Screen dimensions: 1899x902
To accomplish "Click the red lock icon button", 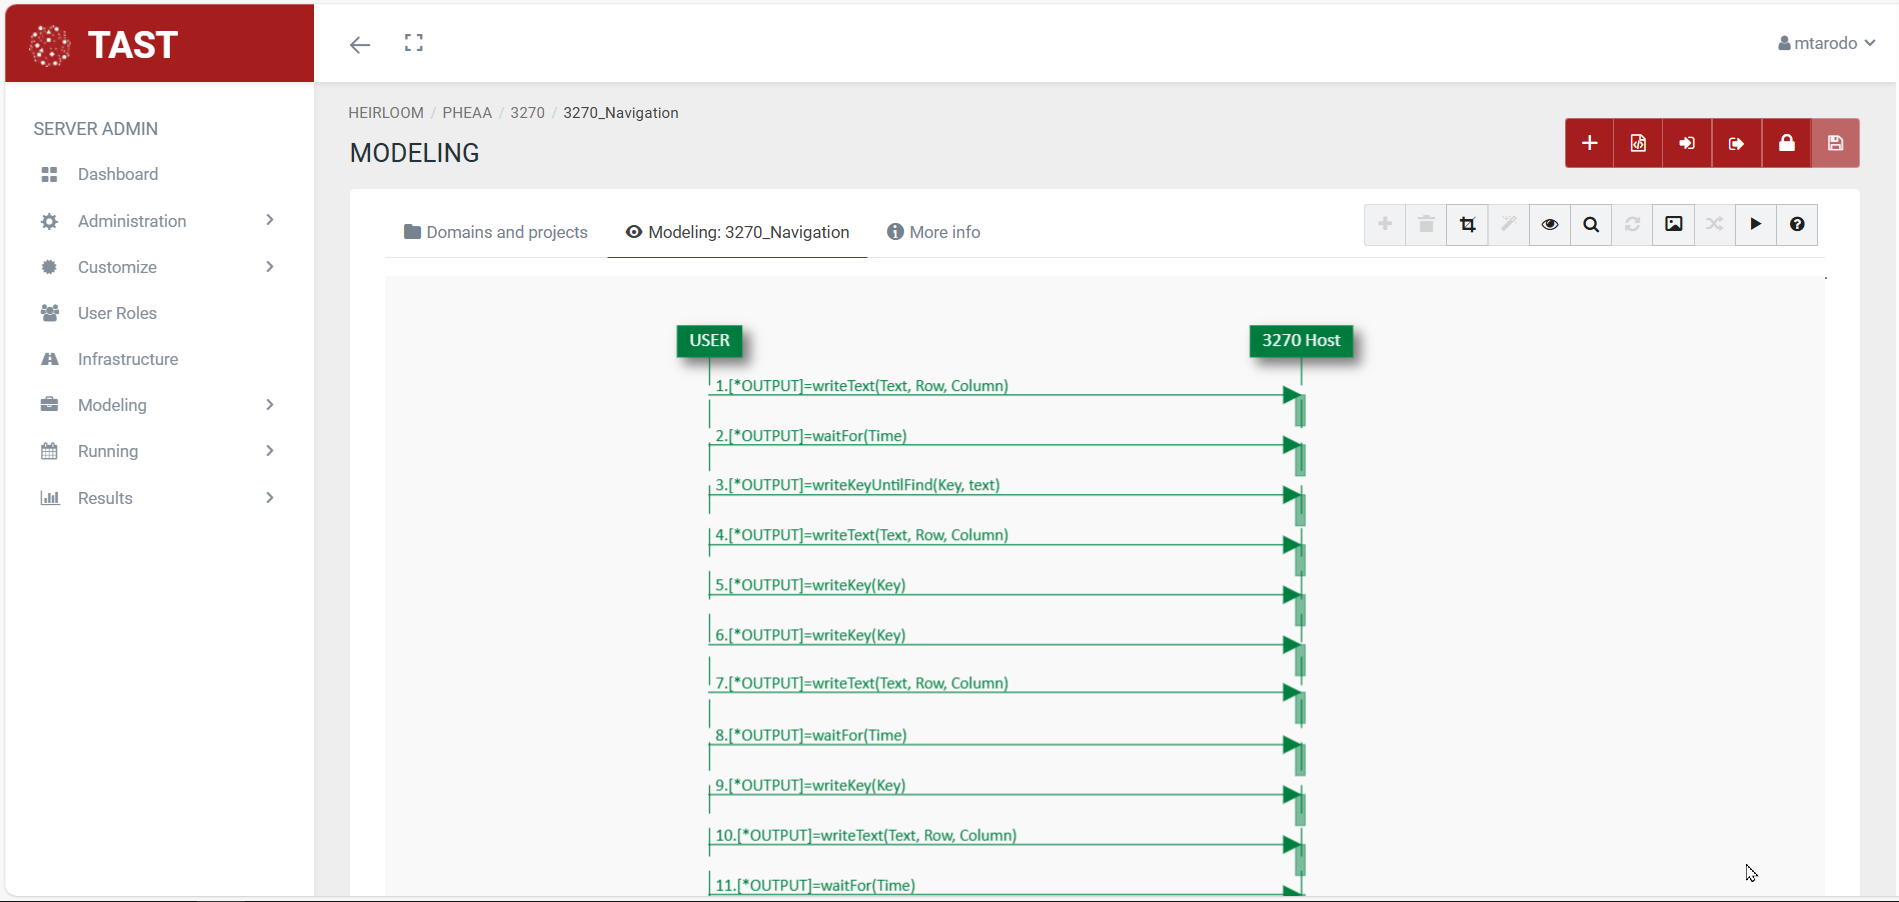I will pyautogui.click(x=1786, y=143).
